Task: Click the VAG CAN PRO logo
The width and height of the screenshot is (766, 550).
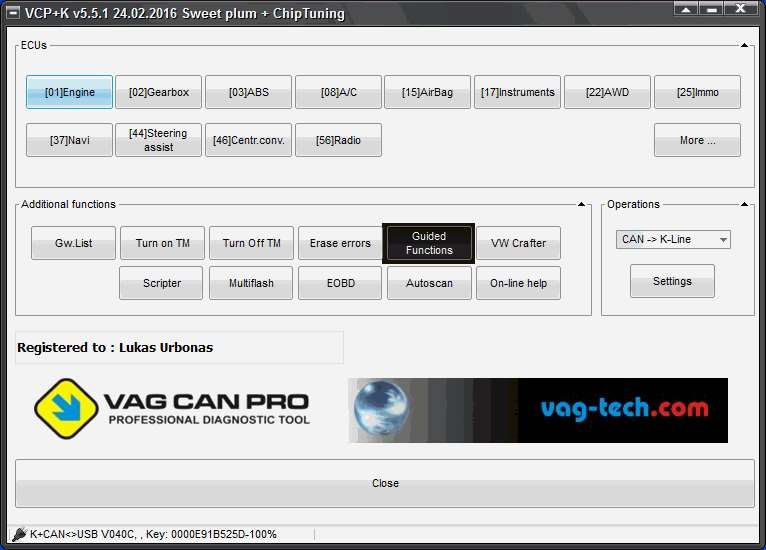Action: (x=172, y=409)
